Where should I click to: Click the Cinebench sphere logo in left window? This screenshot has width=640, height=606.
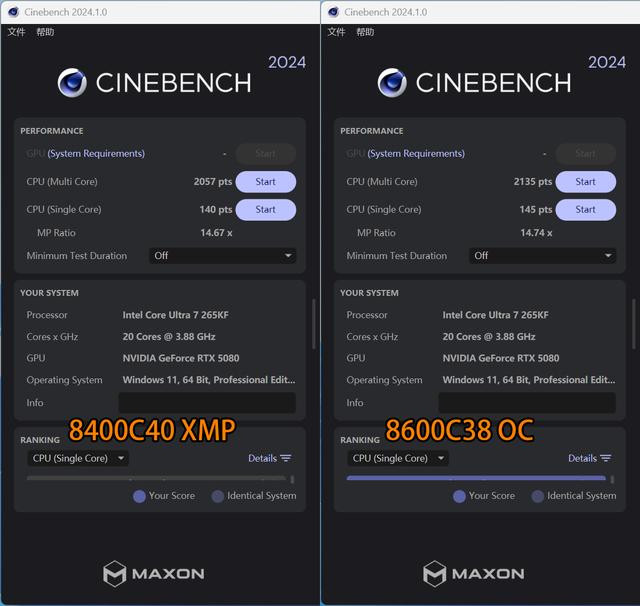click(x=72, y=82)
